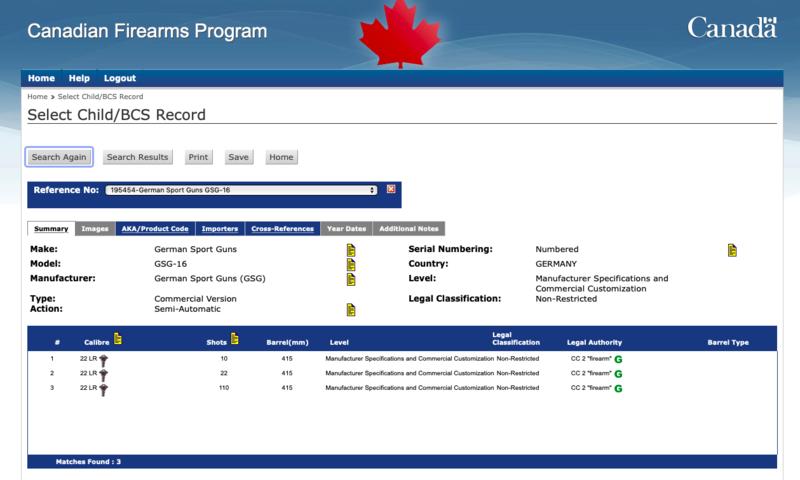
Task: Click the Semi-Automatic action value
Action: pyautogui.click(x=187, y=309)
